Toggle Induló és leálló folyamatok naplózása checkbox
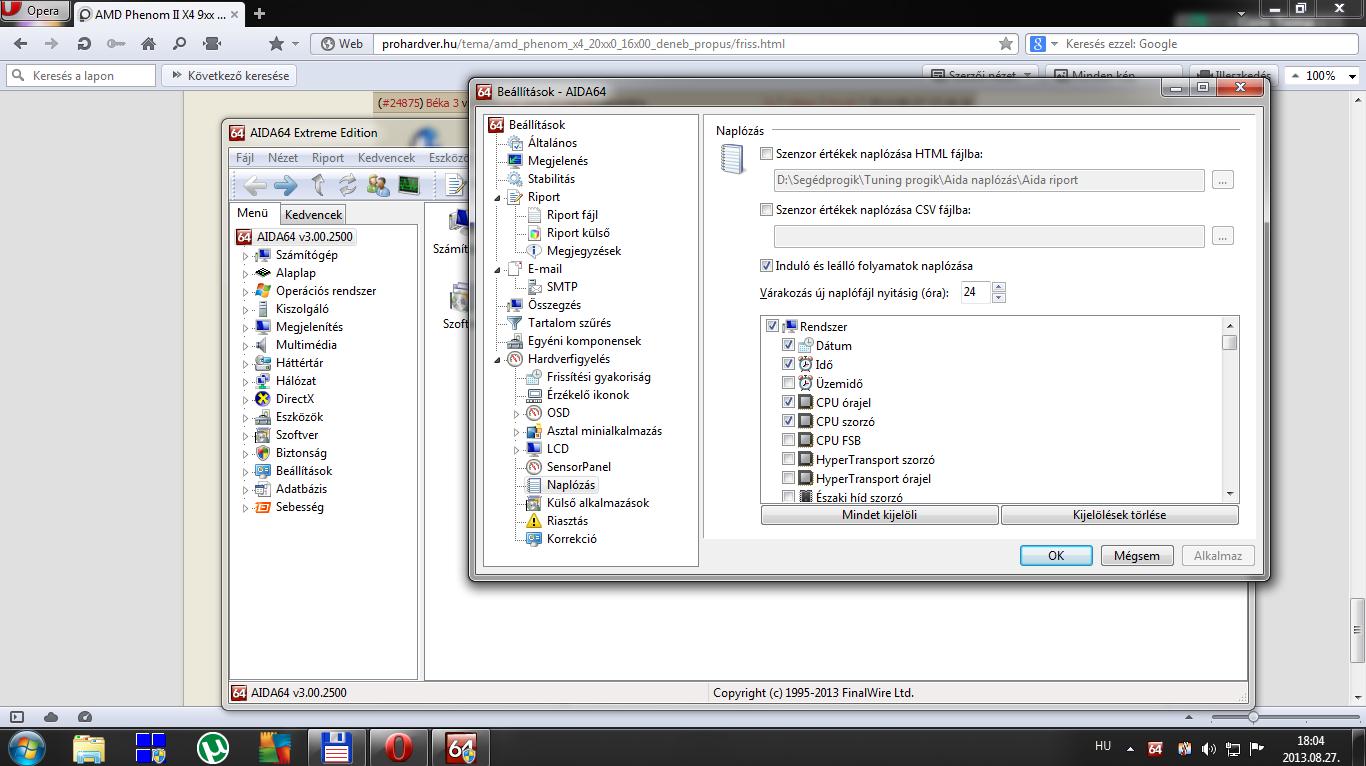Image resolution: width=1366 pixels, height=766 pixels. pyautogui.click(x=767, y=266)
